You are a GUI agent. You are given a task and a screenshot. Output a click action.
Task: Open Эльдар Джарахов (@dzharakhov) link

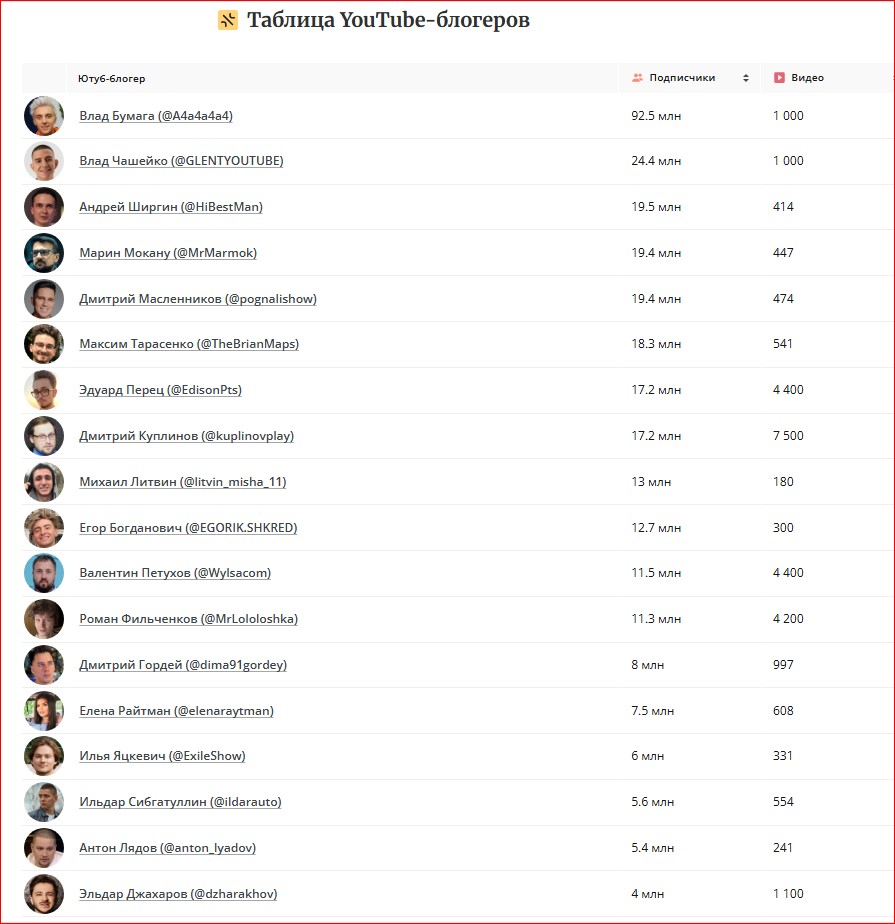pyautogui.click(x=178, y=894)
